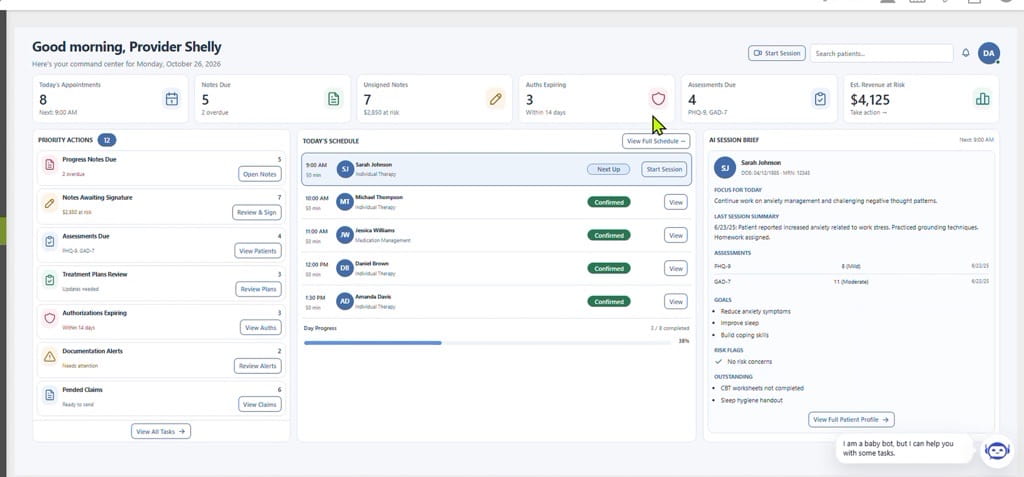The height and width of the screenshot is (477, 1024).
Task: Click the clipboard icon on Assessments Due card
Action: coord(820,99)
